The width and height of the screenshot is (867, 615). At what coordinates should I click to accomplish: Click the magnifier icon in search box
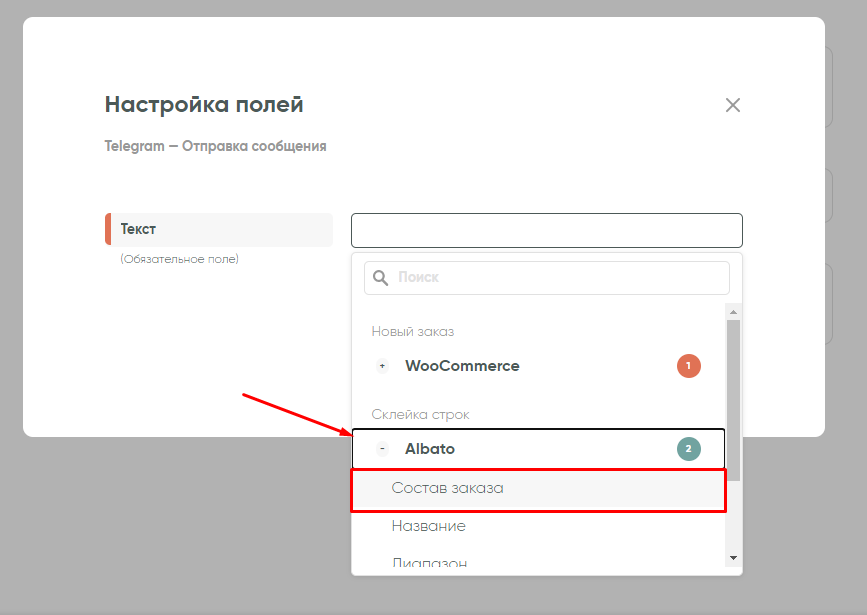point(381,278)
